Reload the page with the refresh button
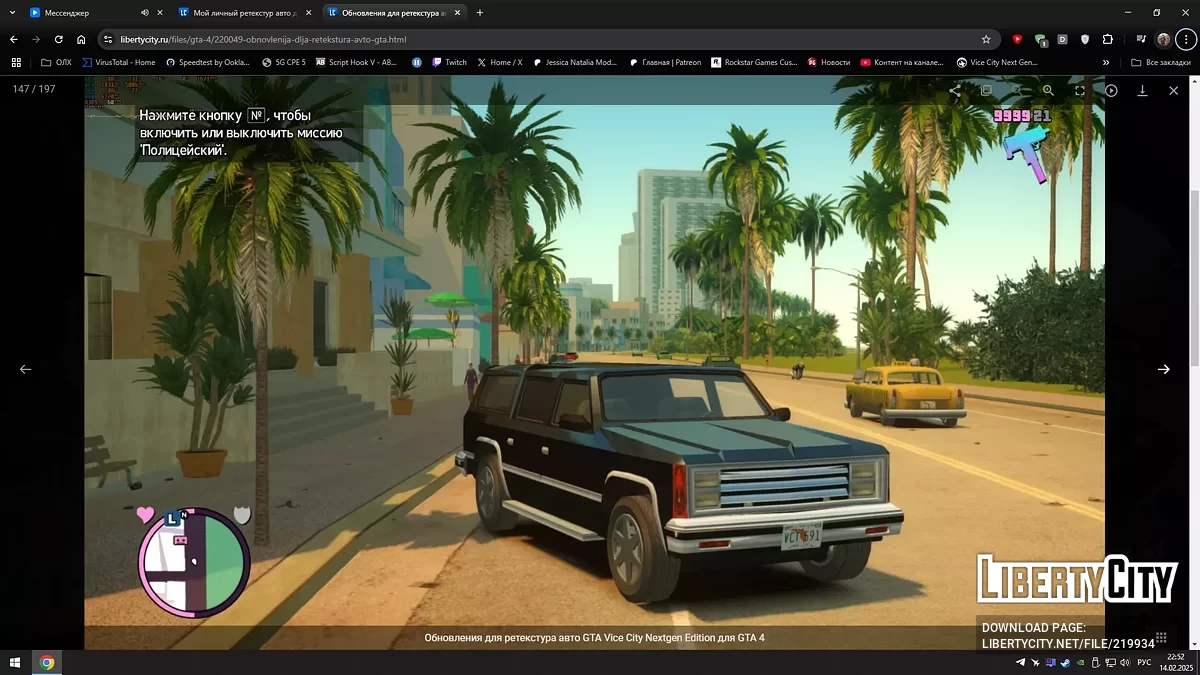The height and width of the screenshot is (675, 1200). point(58,39)
